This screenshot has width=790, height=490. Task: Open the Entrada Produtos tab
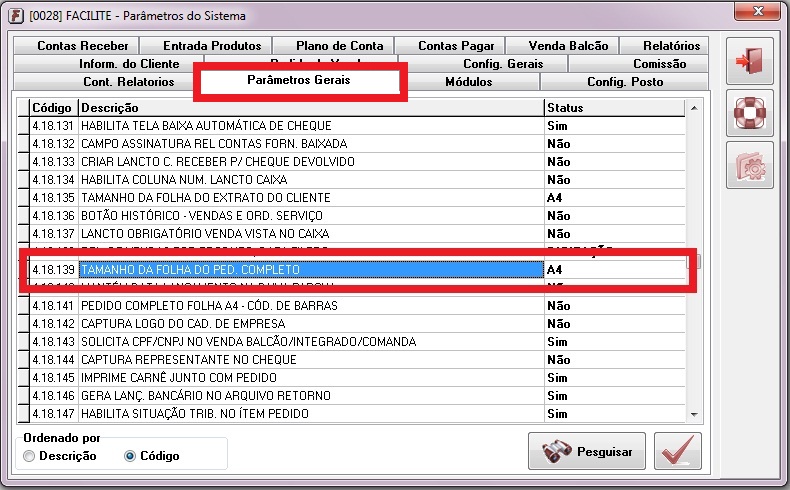pos(206,46)
